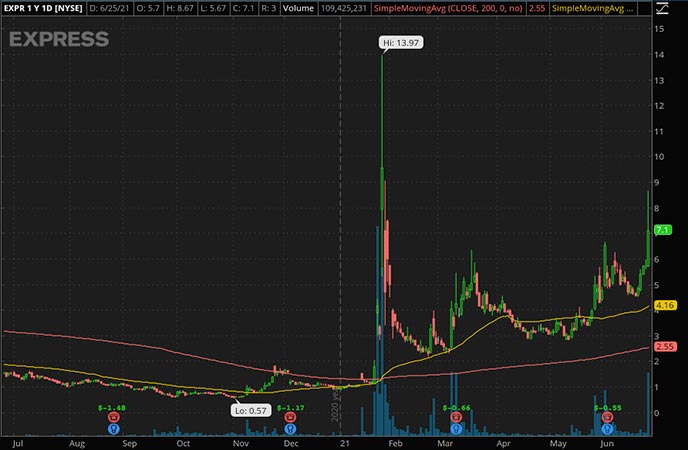The height and width of the screenshot is (450, 688).
Task: Click the Jul label on the time axis
Action: [x=18, y=443]
